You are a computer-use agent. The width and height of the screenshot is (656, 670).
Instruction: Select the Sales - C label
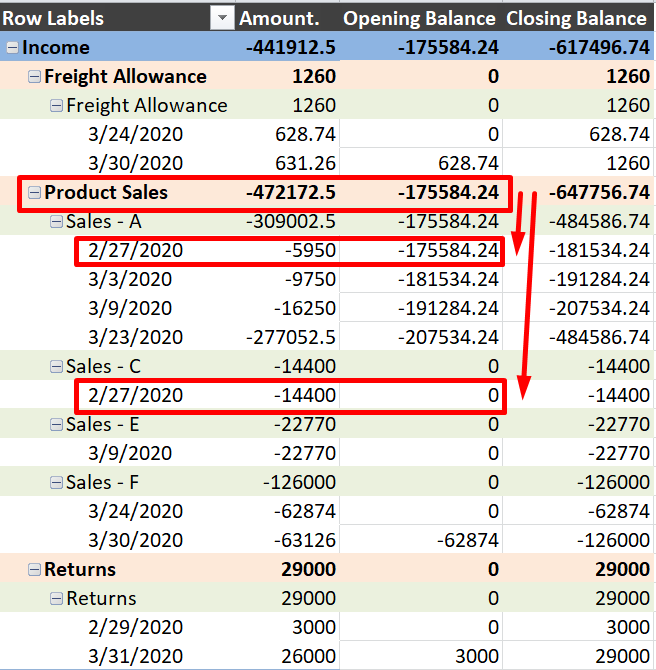click(x=103, y=366)
